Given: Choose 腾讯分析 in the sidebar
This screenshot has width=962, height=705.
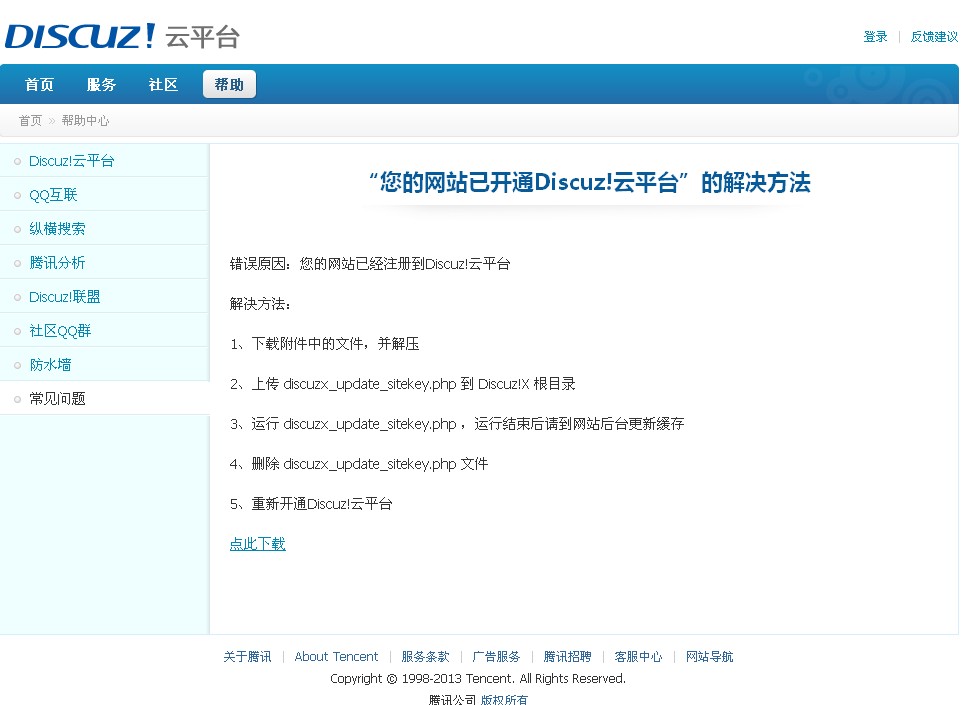Looking at the screenshot, I should [58, 263].
